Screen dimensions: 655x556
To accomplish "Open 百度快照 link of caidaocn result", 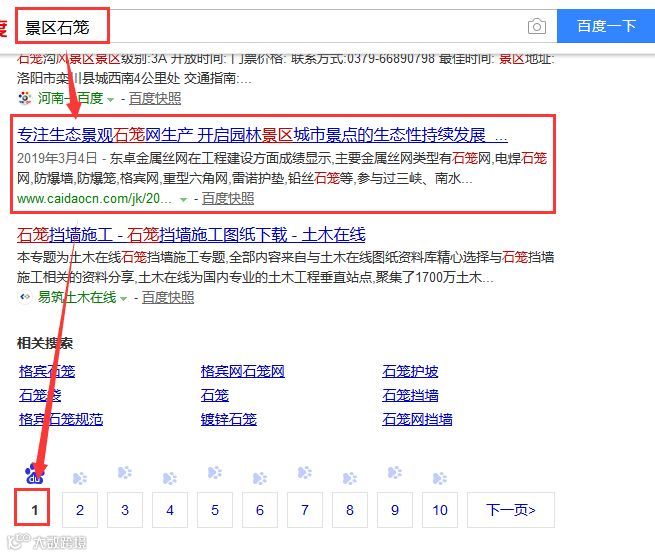I will point(228,198).
